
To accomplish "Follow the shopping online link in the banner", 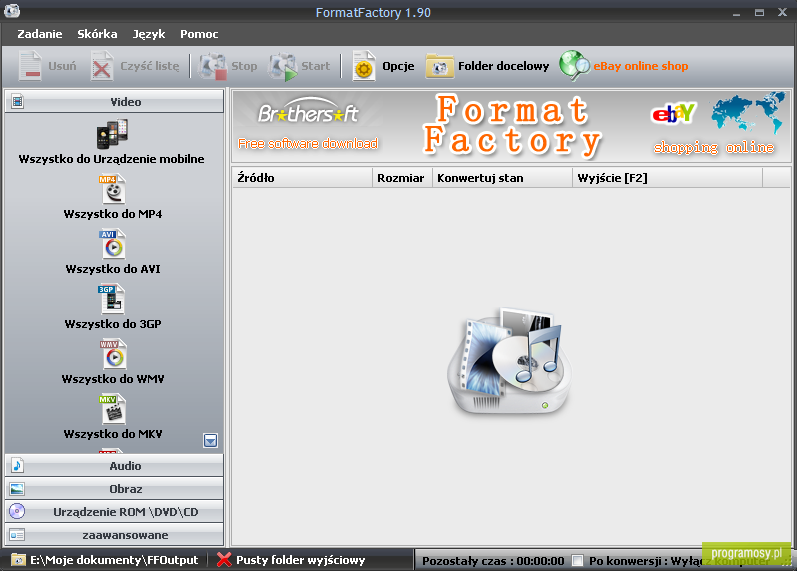I will pyautogui.click(x=714, y=147).
